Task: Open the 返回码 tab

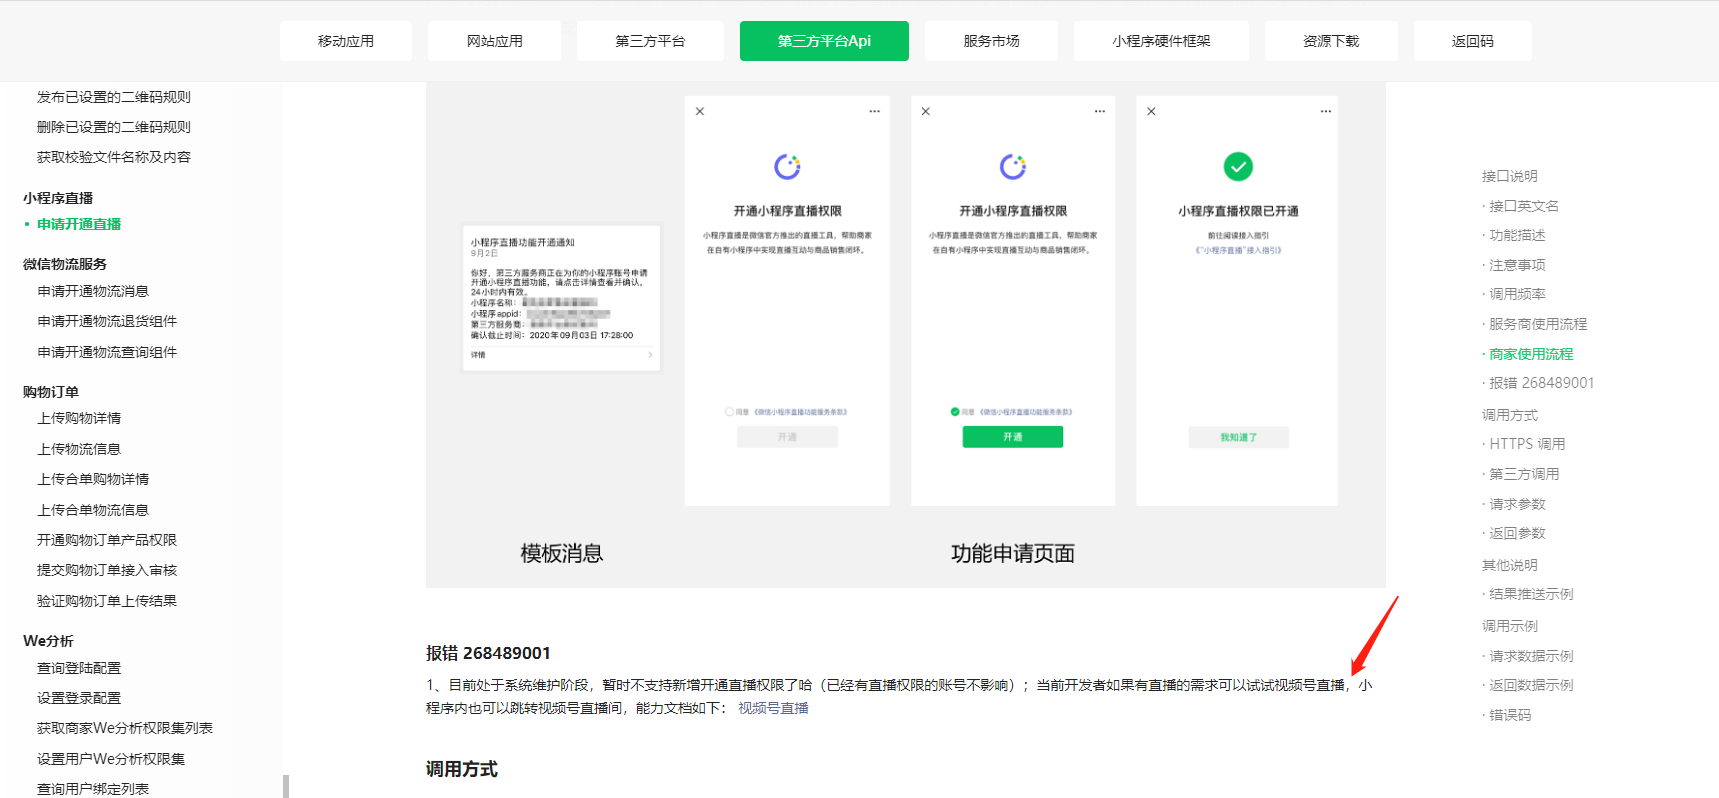Action: [x=1472, y=41]
